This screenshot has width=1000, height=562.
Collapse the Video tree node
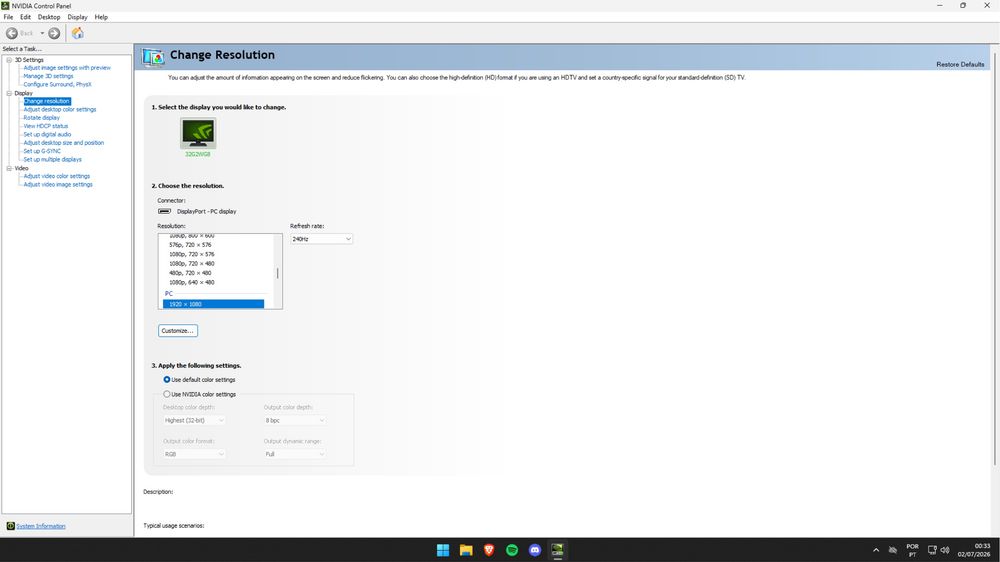click(x=9, y=168)
